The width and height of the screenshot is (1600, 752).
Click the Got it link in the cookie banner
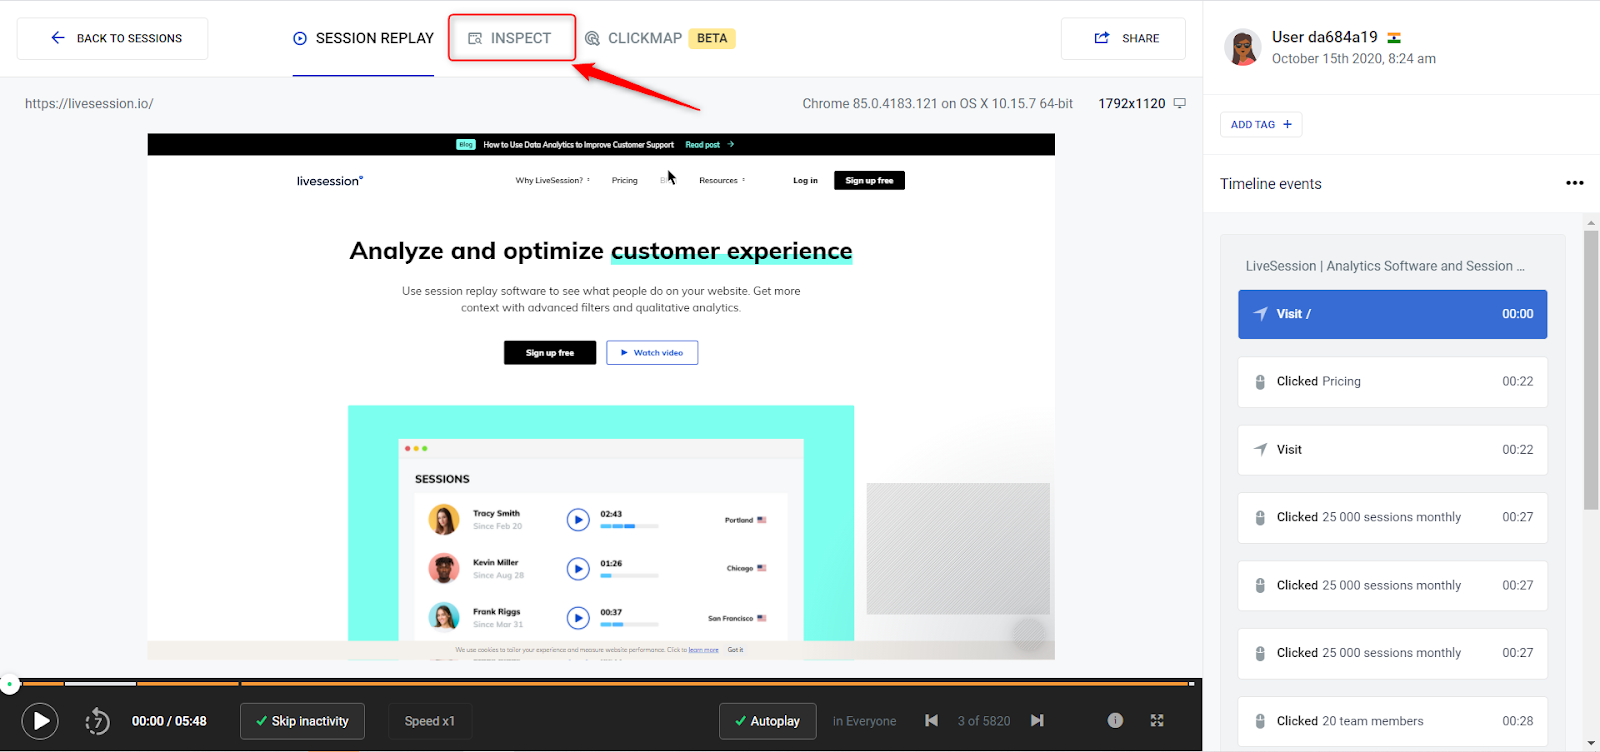click(x=735, y=650)
